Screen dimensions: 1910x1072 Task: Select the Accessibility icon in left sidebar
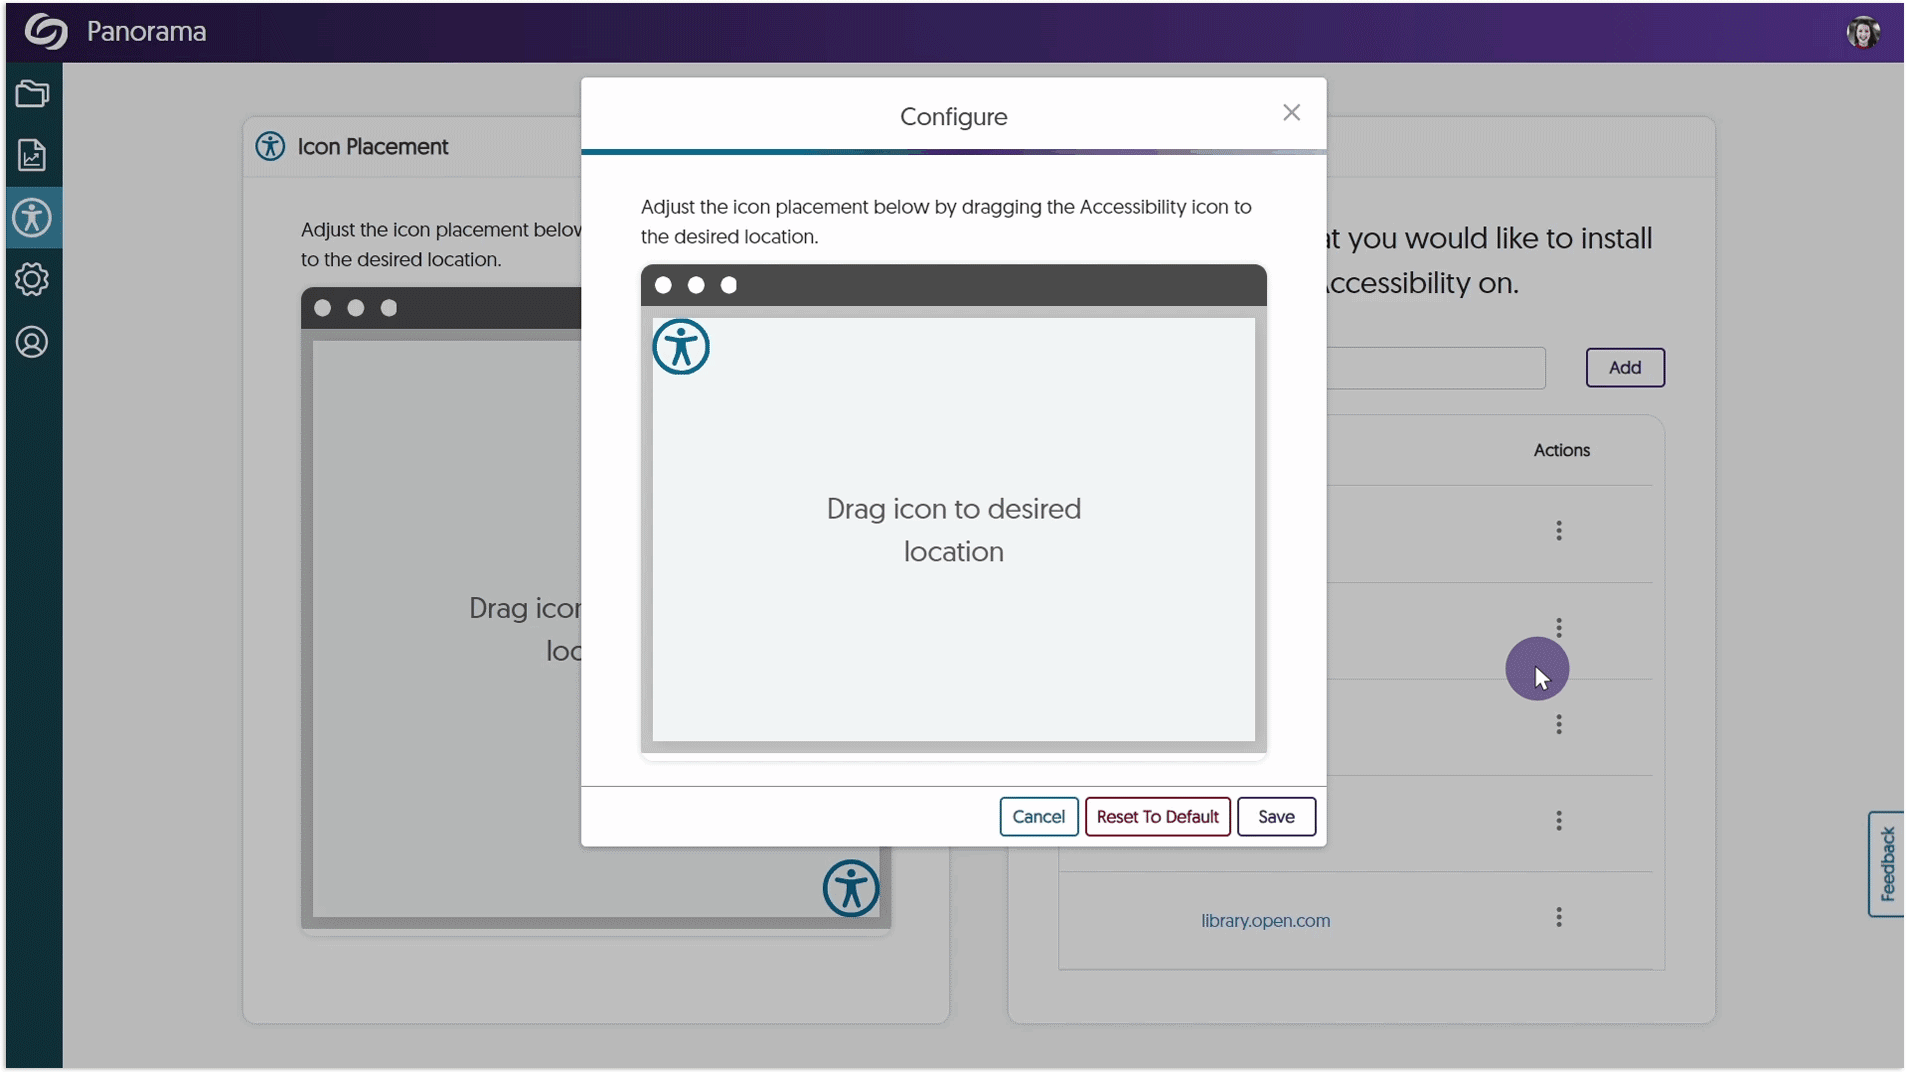[x=32, y=218]
